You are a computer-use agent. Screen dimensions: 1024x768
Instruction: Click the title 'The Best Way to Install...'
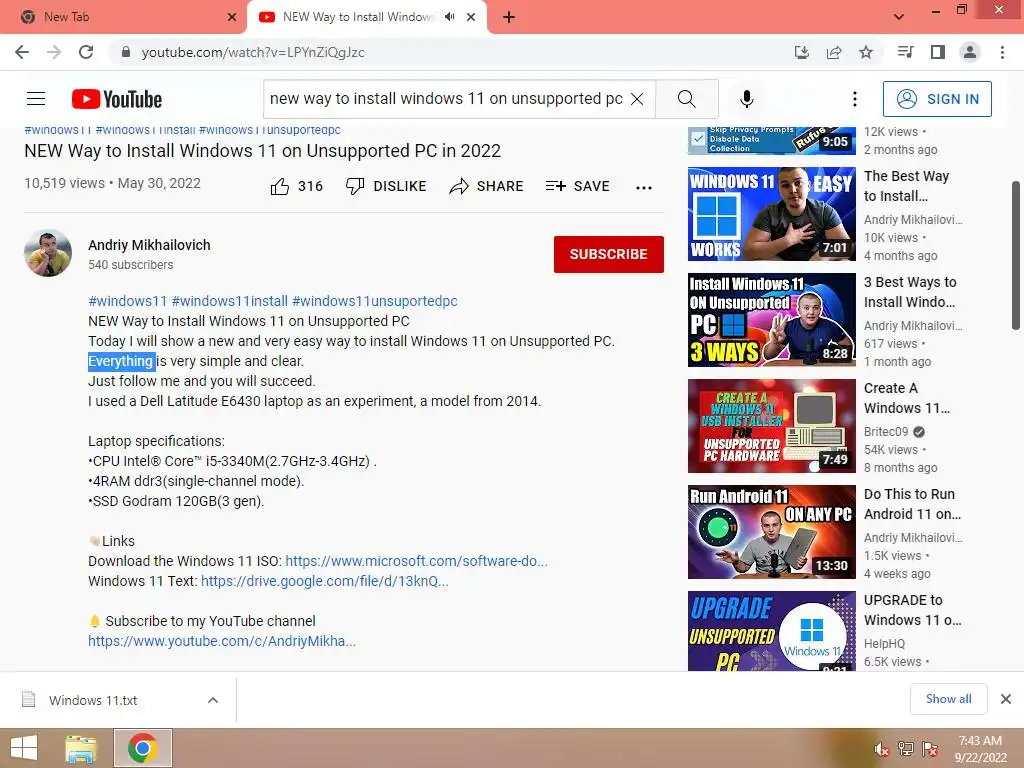coord(906,186)
